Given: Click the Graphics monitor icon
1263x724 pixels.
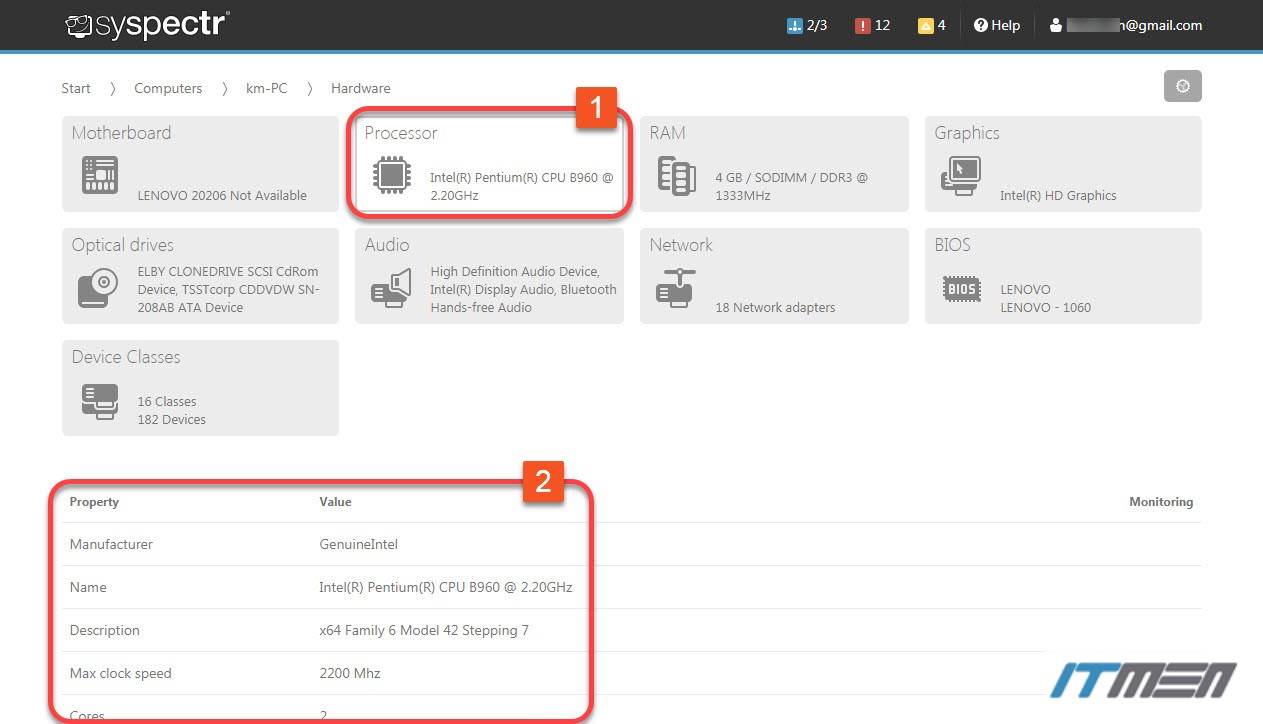Looking at the screenshot, I should (x=960, y=175).
